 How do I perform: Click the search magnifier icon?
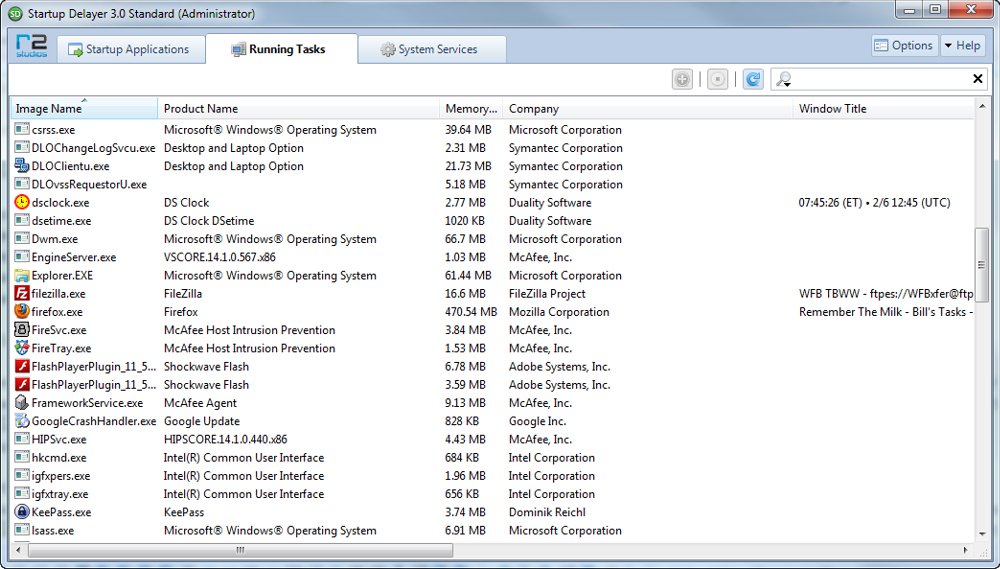[x=783, y=80]
